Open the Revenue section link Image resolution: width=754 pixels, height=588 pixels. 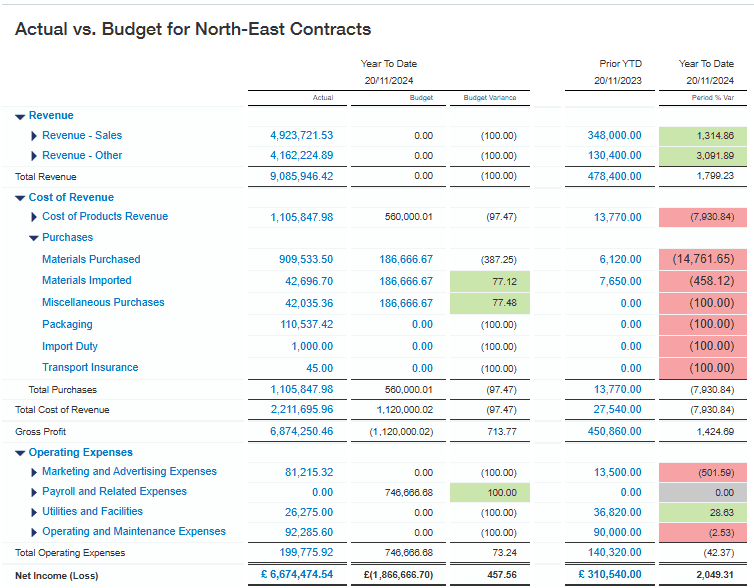coord(51,115)
